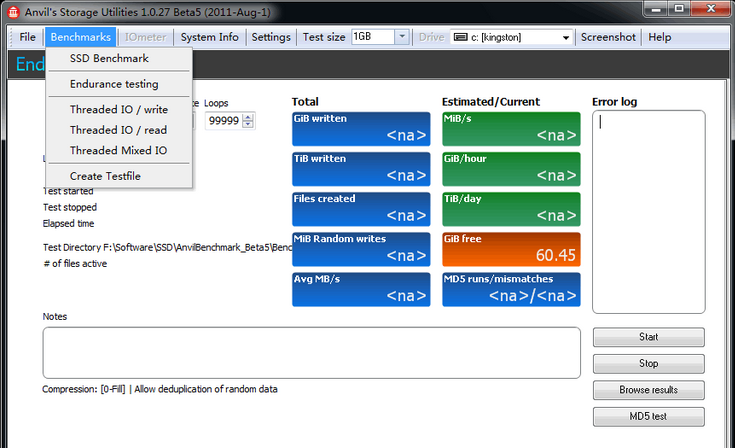Choose Endurance testing in the Benchmarks menu
Image resolution: width=735 pixels, height=448 pixels.
click(119, 84)
